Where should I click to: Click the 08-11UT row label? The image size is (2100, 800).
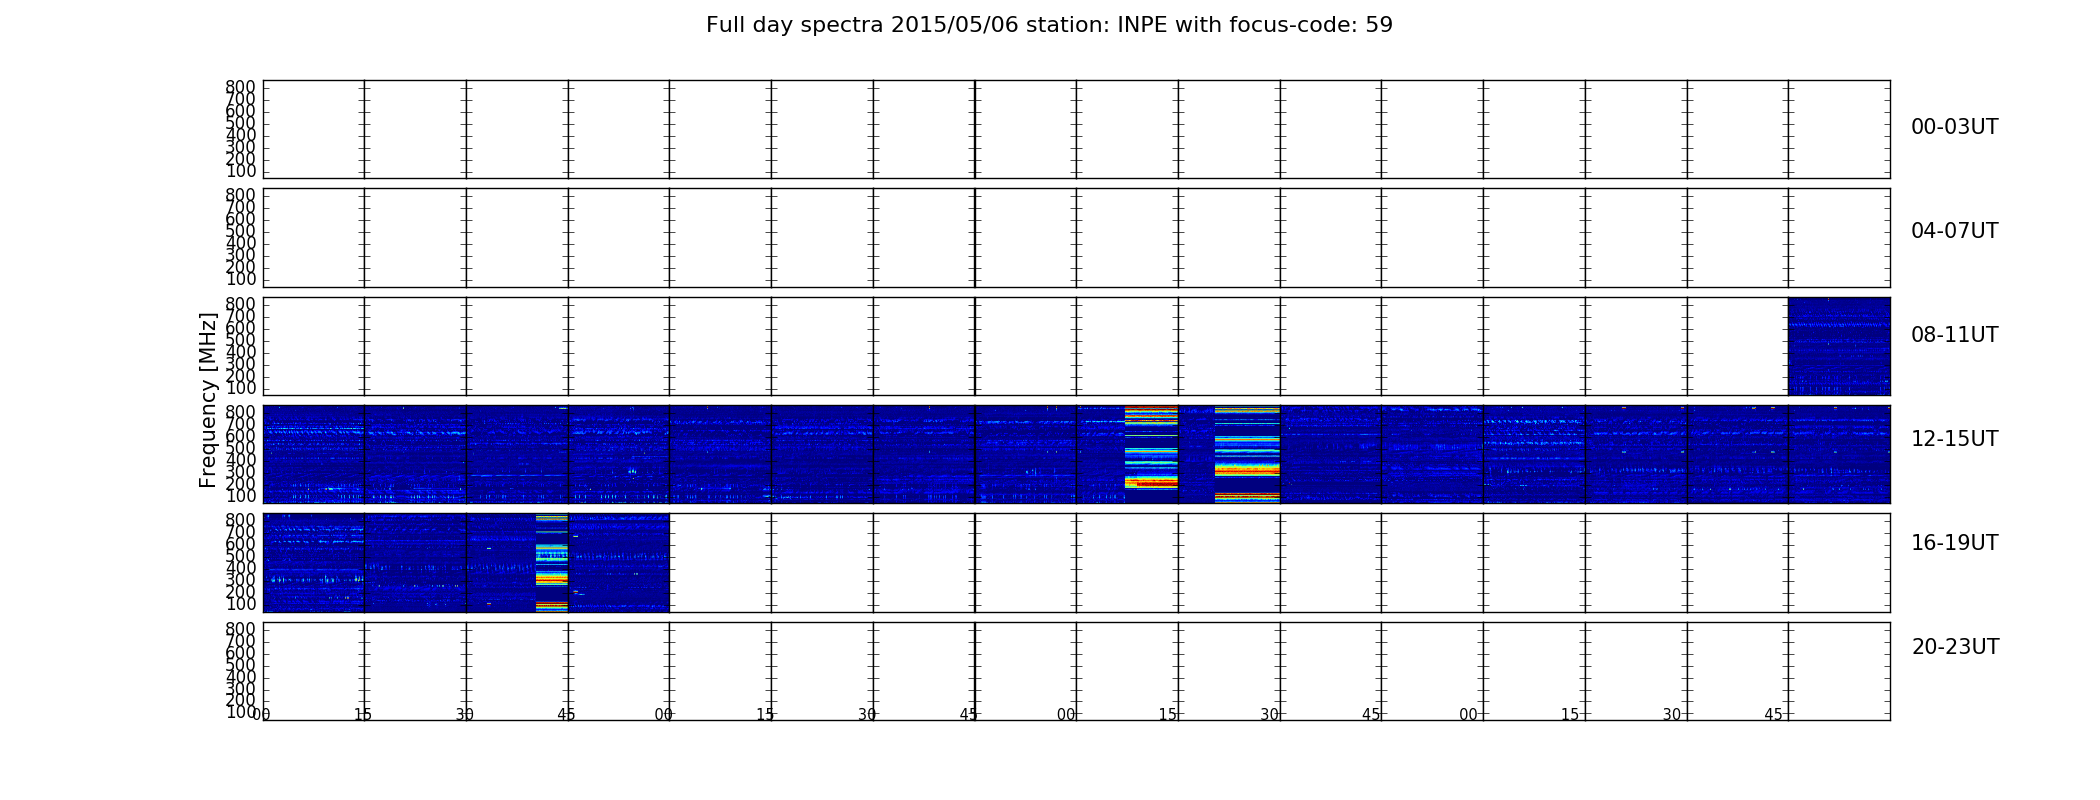point(1954,335)
